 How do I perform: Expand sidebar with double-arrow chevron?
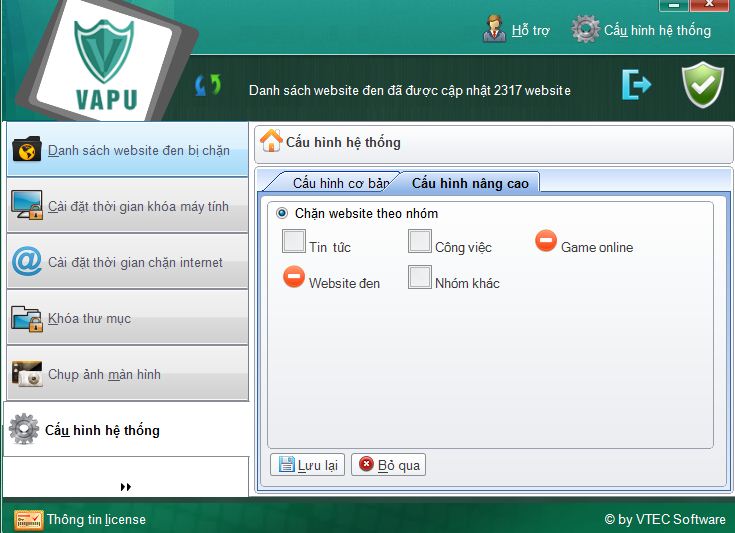point(126,487)
